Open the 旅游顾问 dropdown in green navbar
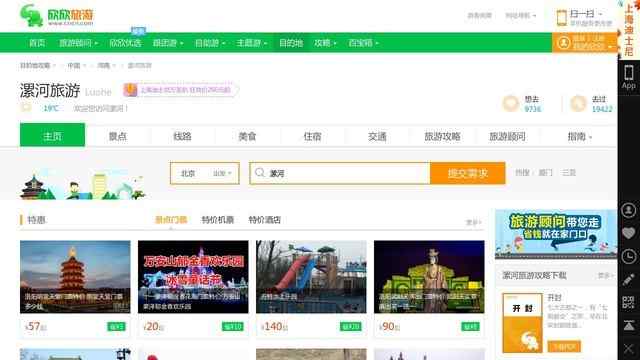Screen dimensions: 640x360 78,43
